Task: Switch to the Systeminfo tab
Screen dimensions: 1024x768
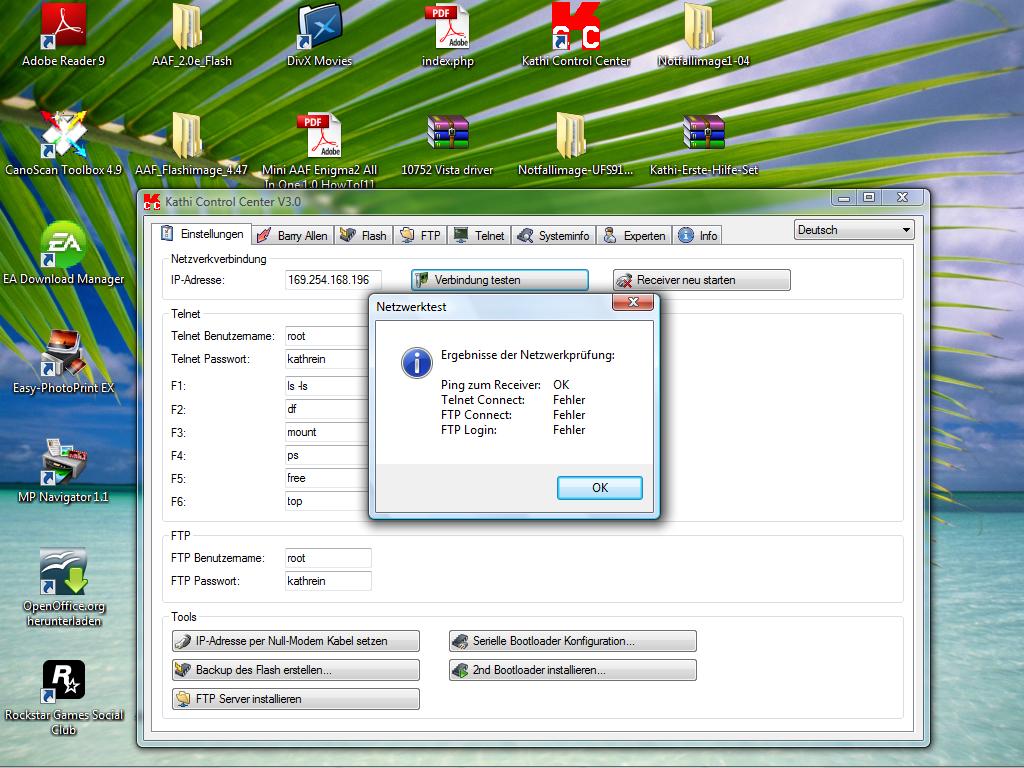Action: pyautogui.click(x=555, y=236)
